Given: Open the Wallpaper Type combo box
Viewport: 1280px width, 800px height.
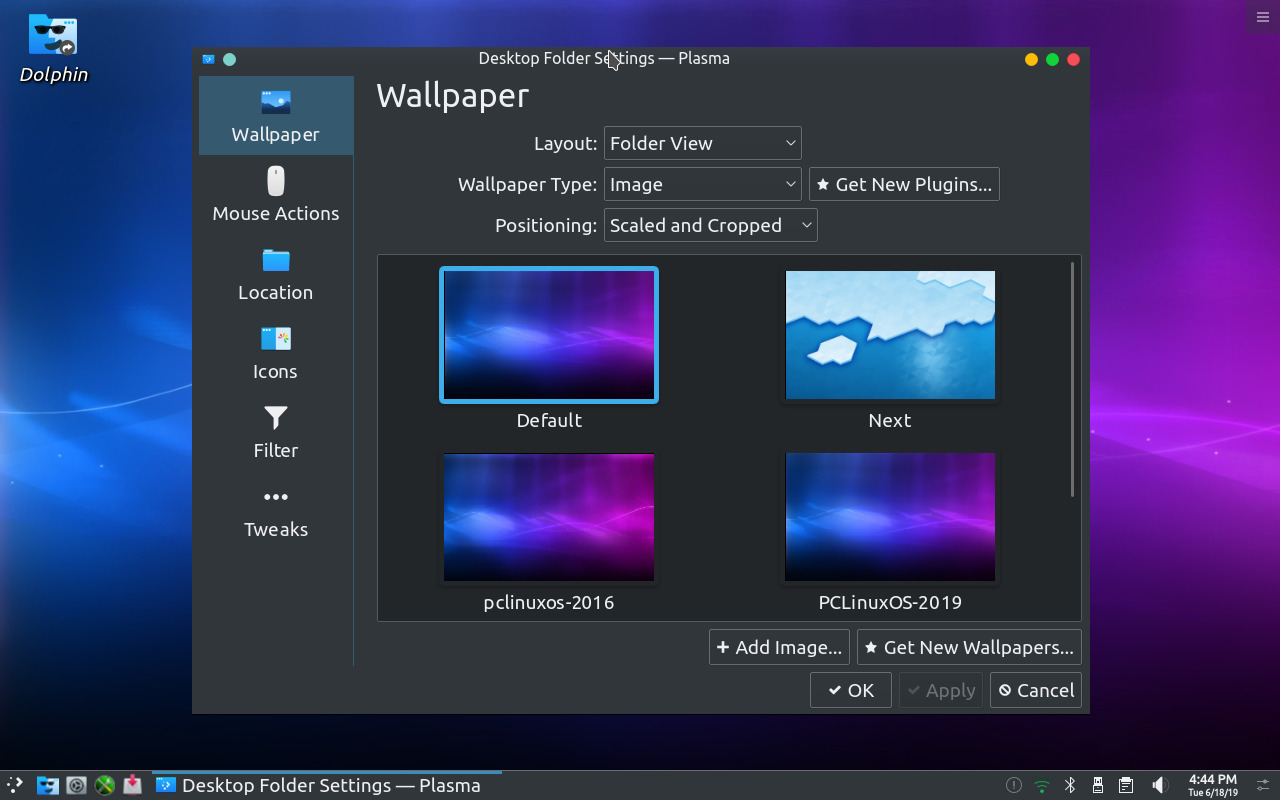Looking at the screenshot, I should 703,184.
